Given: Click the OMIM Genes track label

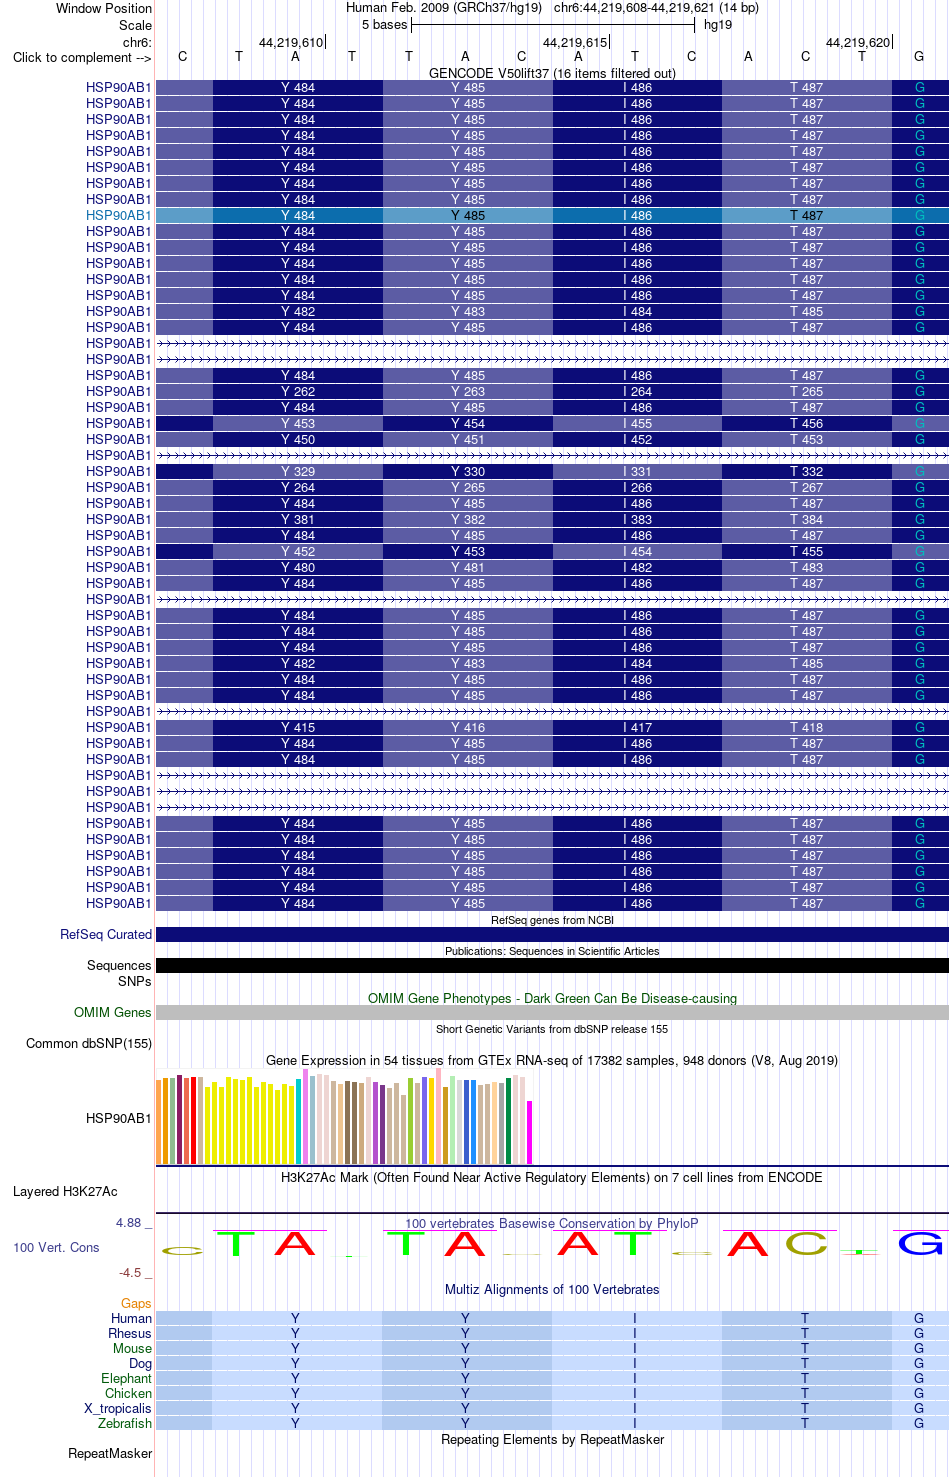Looking at the screenshot, I should coord(113,1012).
